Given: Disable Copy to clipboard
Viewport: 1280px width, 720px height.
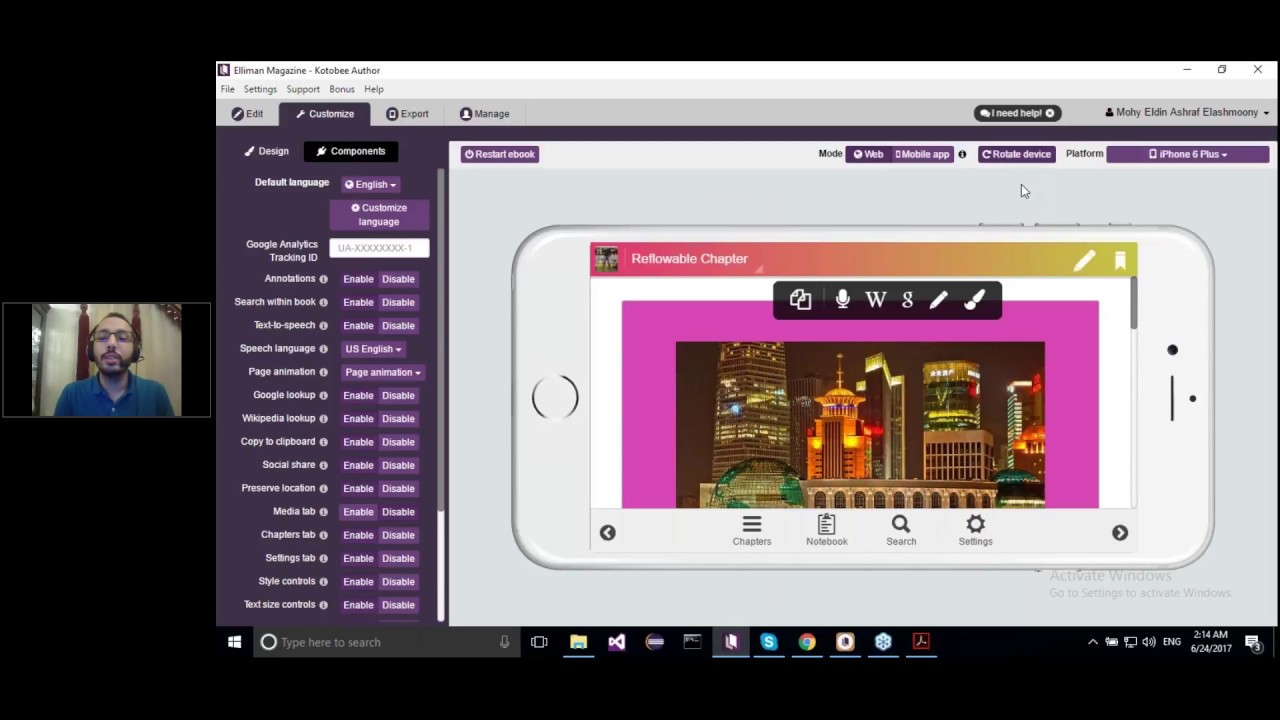Looking at the screenshot, I should (x=398, y=442).
